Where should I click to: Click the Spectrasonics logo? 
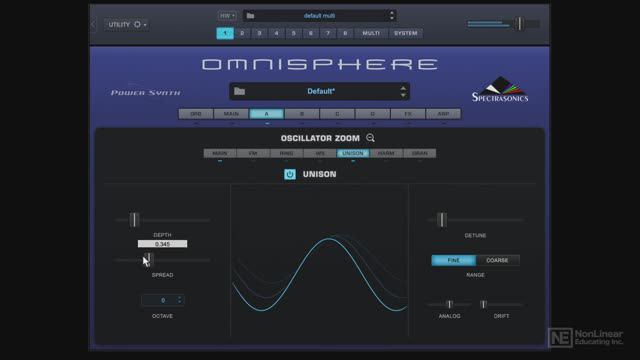click(500, 89)
